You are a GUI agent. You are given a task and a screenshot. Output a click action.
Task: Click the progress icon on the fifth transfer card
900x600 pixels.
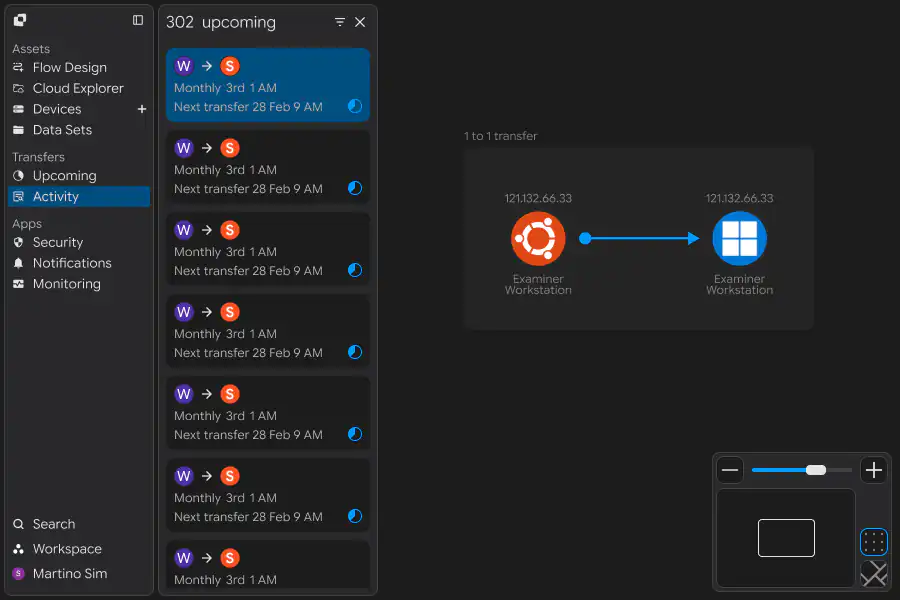click(x=355, y=435)
